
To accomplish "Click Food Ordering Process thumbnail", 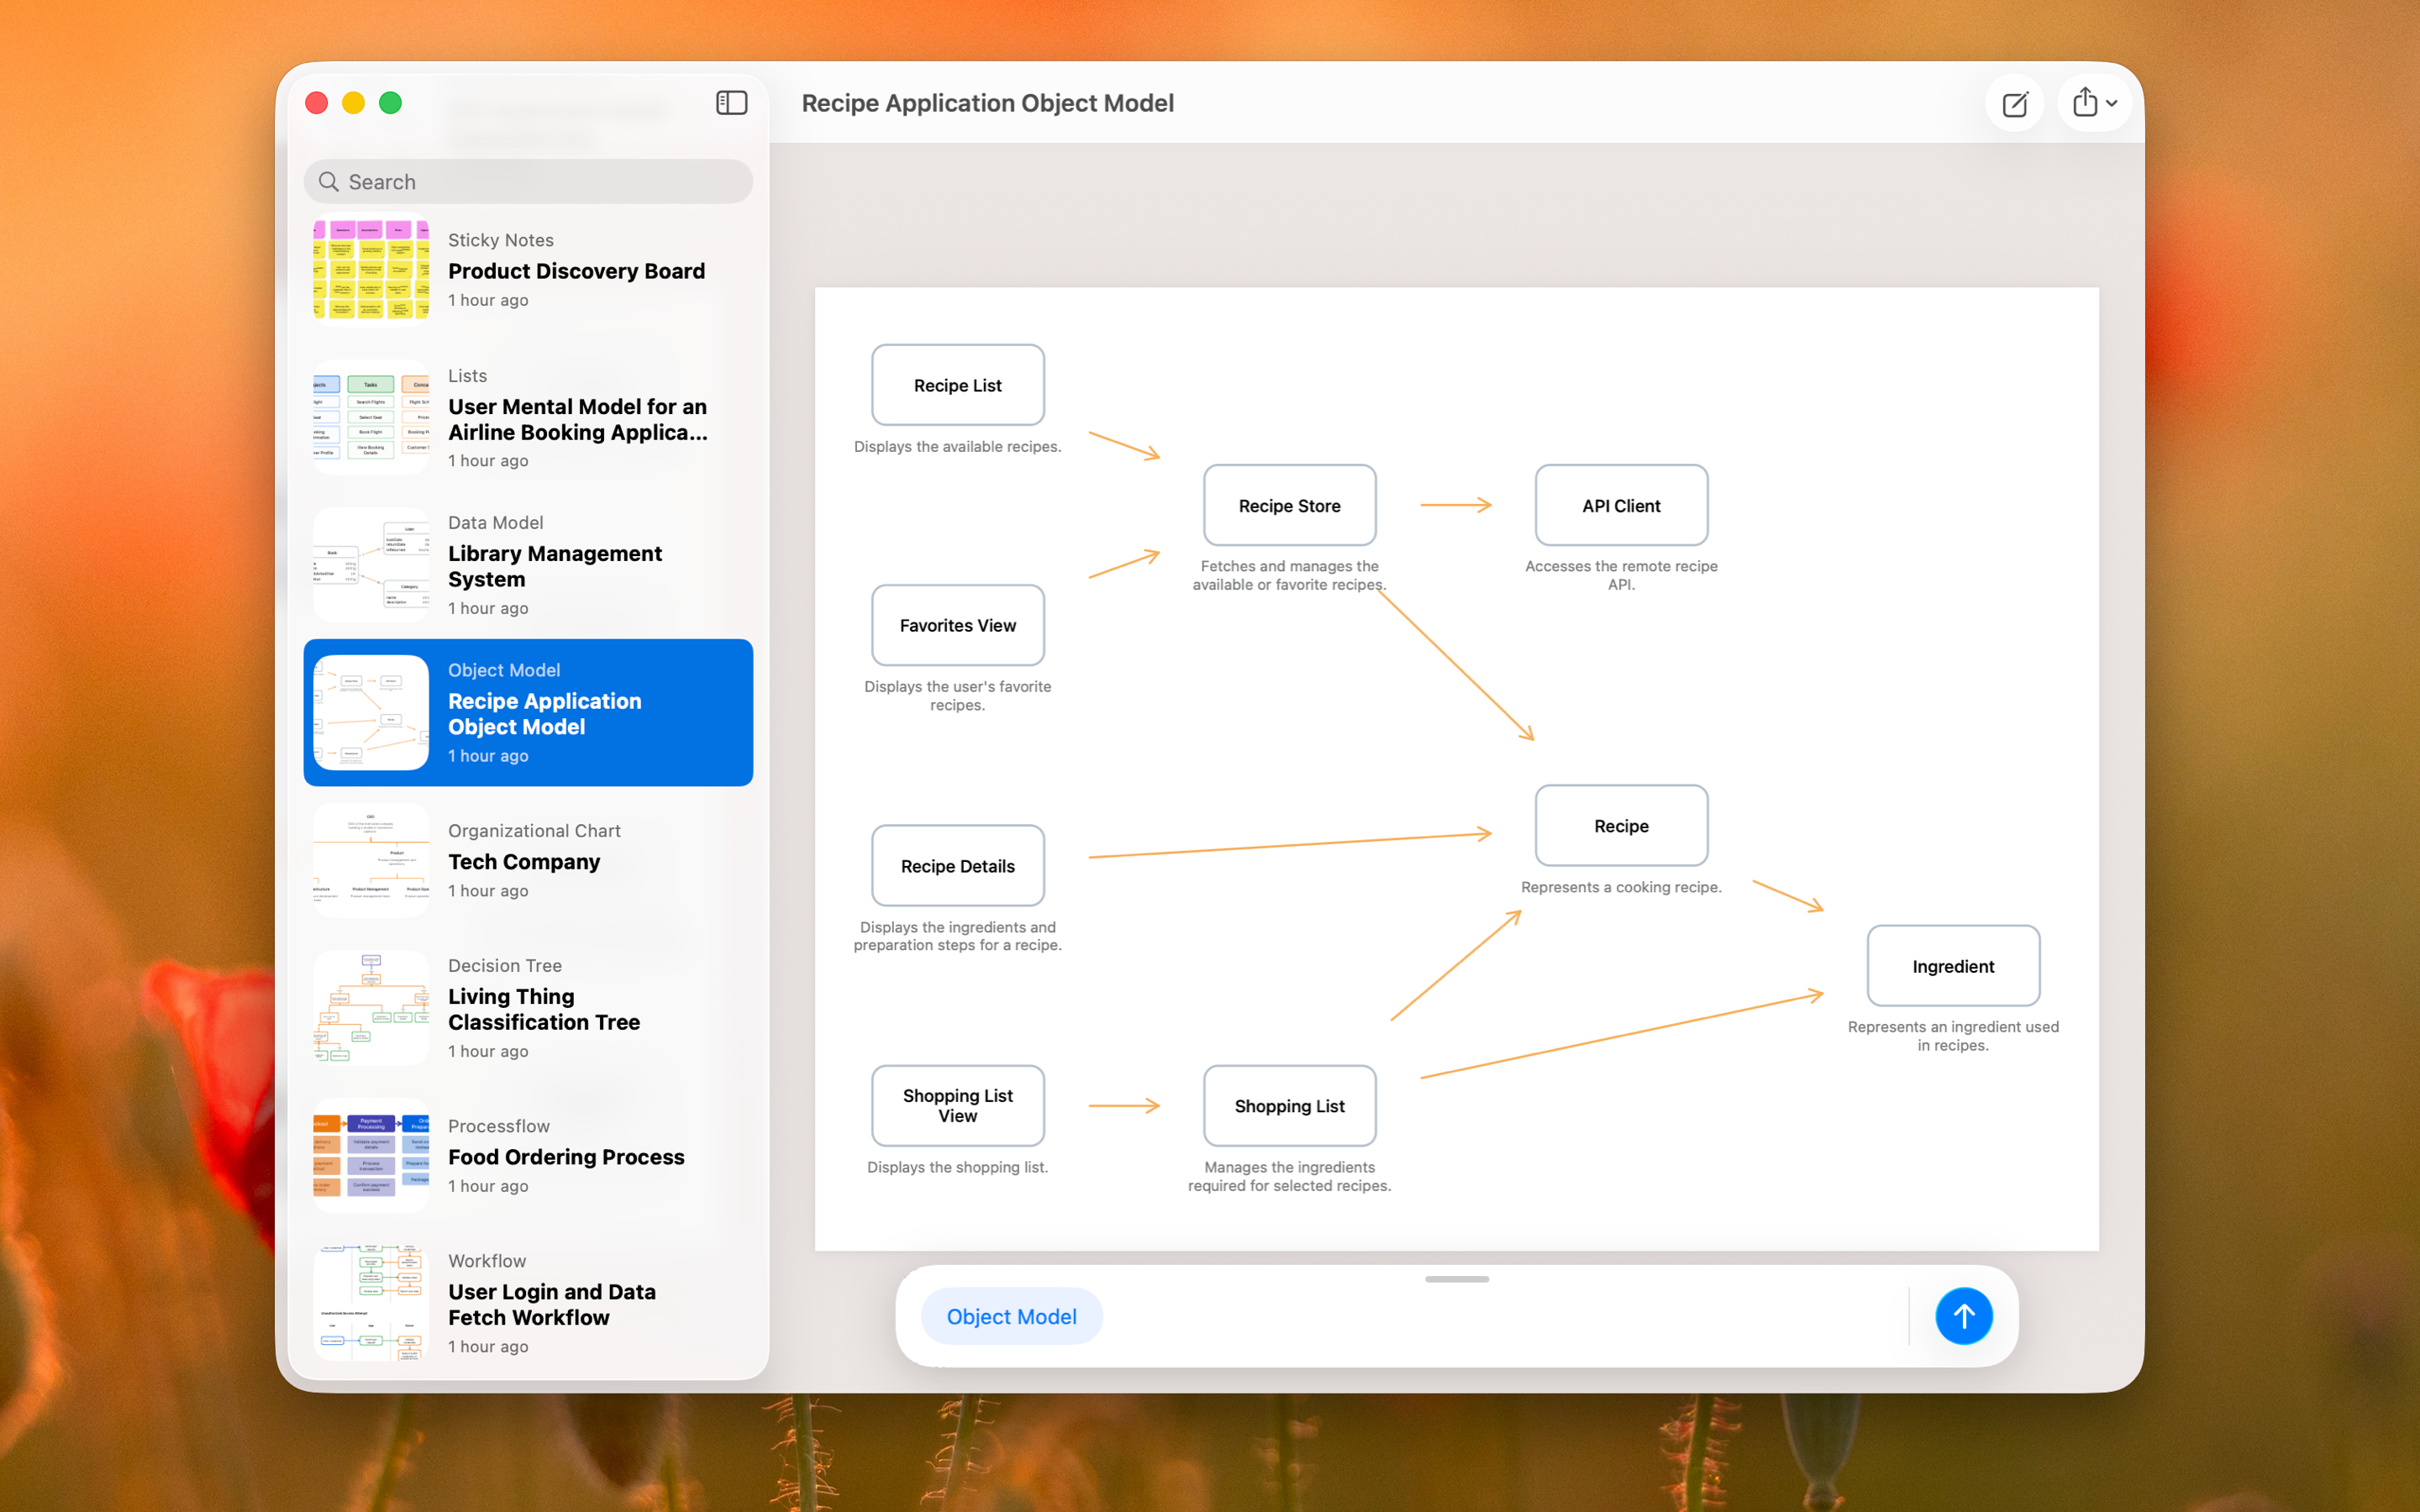I will click(371, 1155).
